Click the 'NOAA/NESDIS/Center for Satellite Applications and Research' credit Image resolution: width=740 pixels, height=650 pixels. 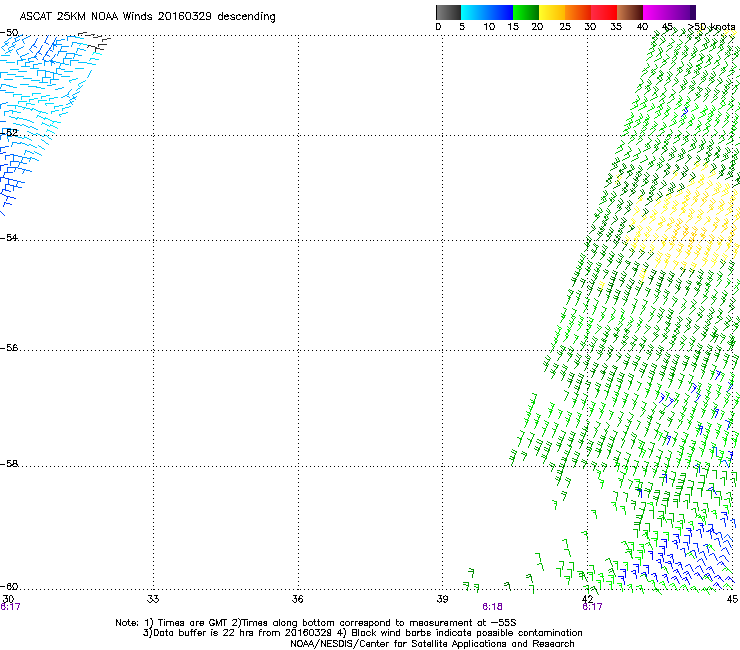click(x=432, y=644)
